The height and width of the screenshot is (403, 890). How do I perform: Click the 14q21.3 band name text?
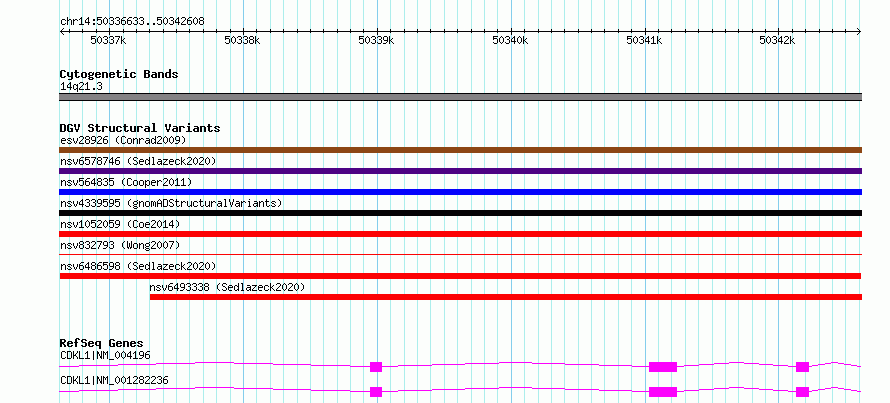pyautogui.click(x=81, y=86)
